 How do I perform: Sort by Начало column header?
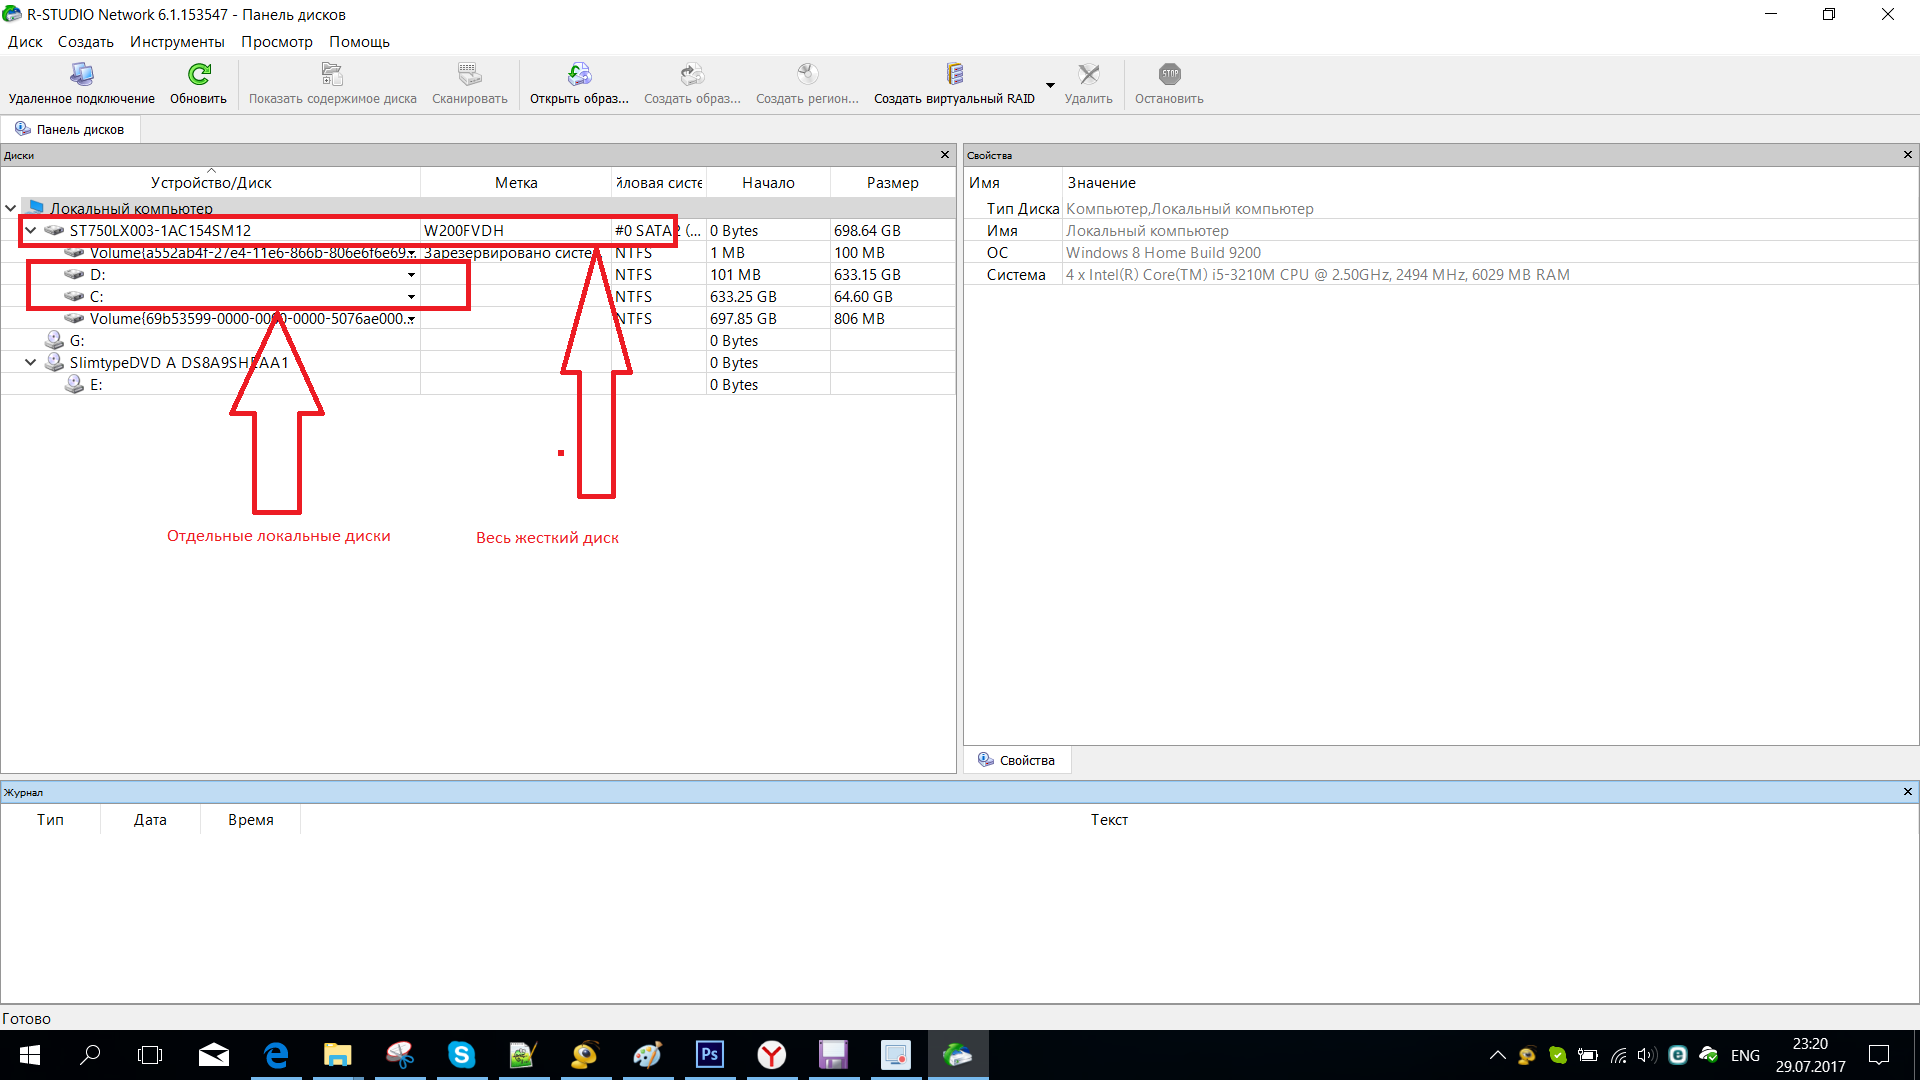tap(768, 182)
